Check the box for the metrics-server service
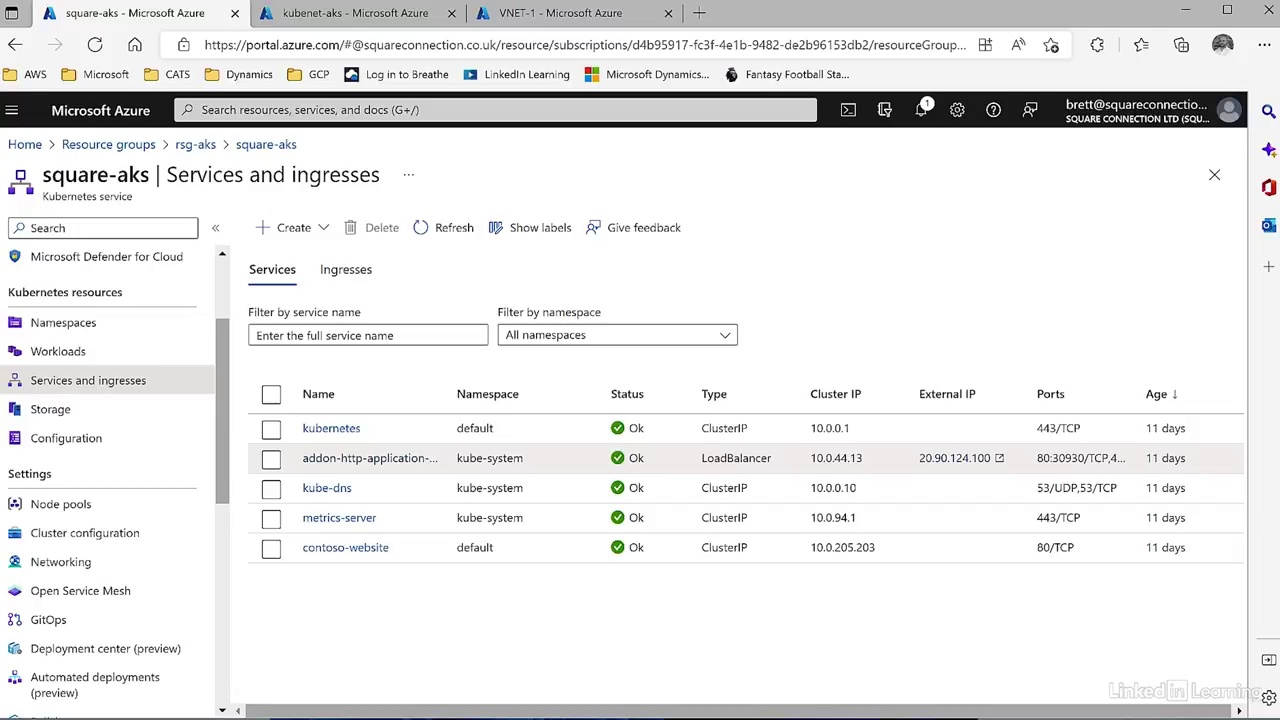This screenshot has width=1280, height=720. point(271,518)
